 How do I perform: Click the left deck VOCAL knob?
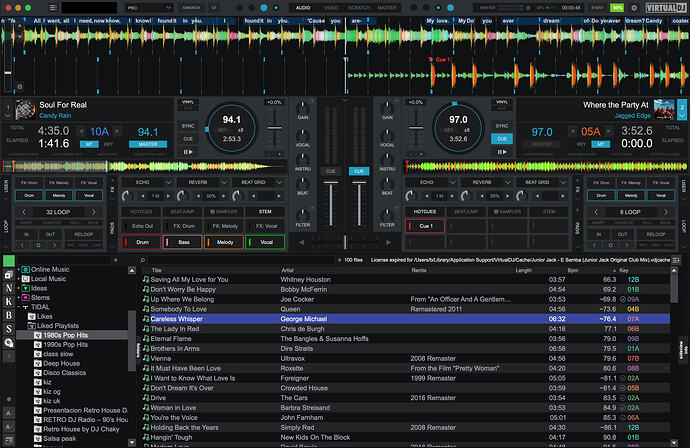click(x=303, y=135)
